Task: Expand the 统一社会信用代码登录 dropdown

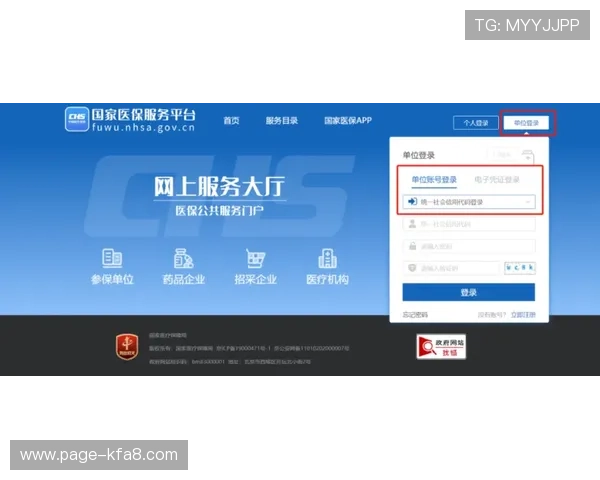Action: (469, 202)
